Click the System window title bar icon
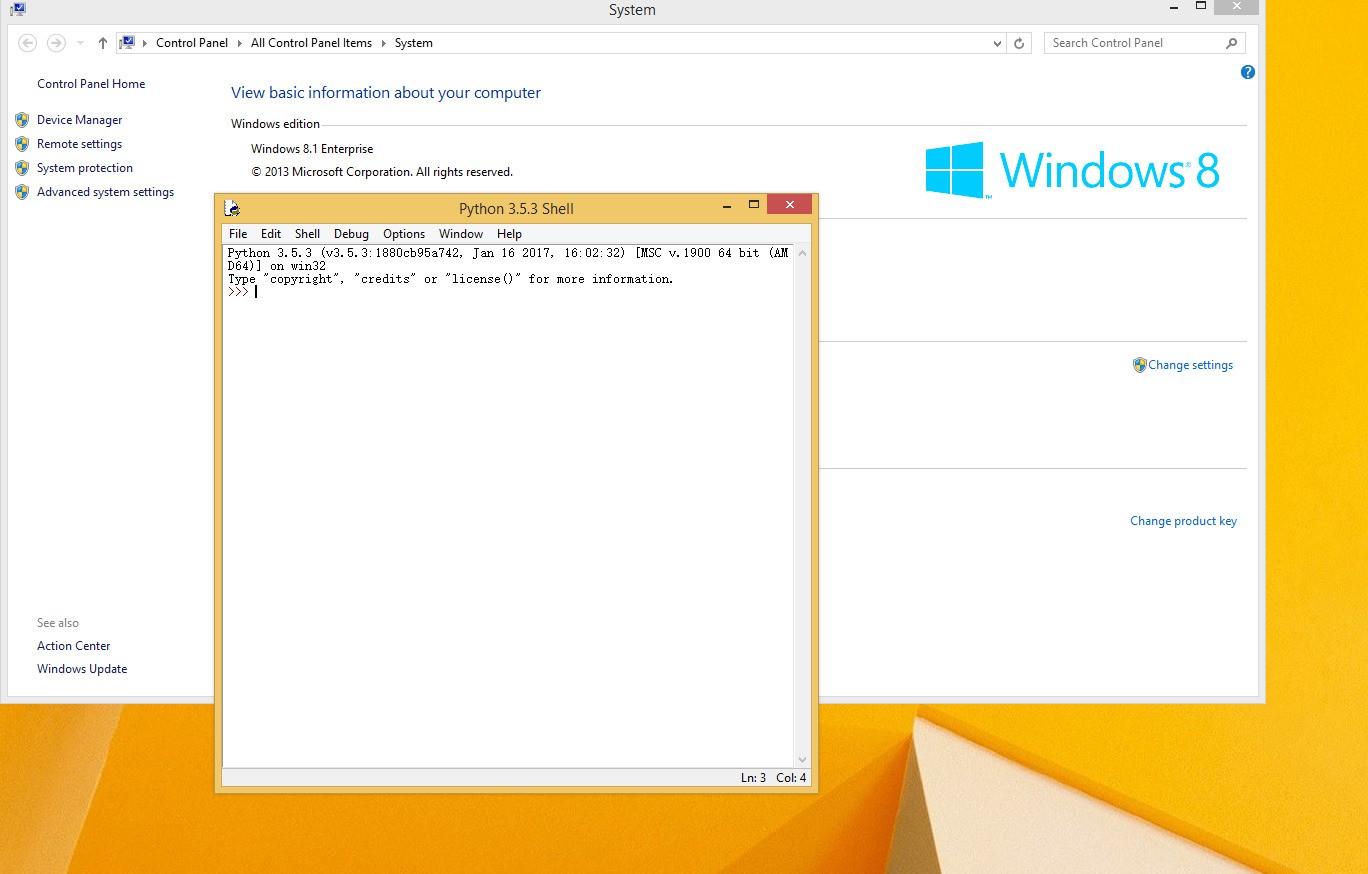The width and height of the screenshot is (1368, 874). (x=18, y=9)
